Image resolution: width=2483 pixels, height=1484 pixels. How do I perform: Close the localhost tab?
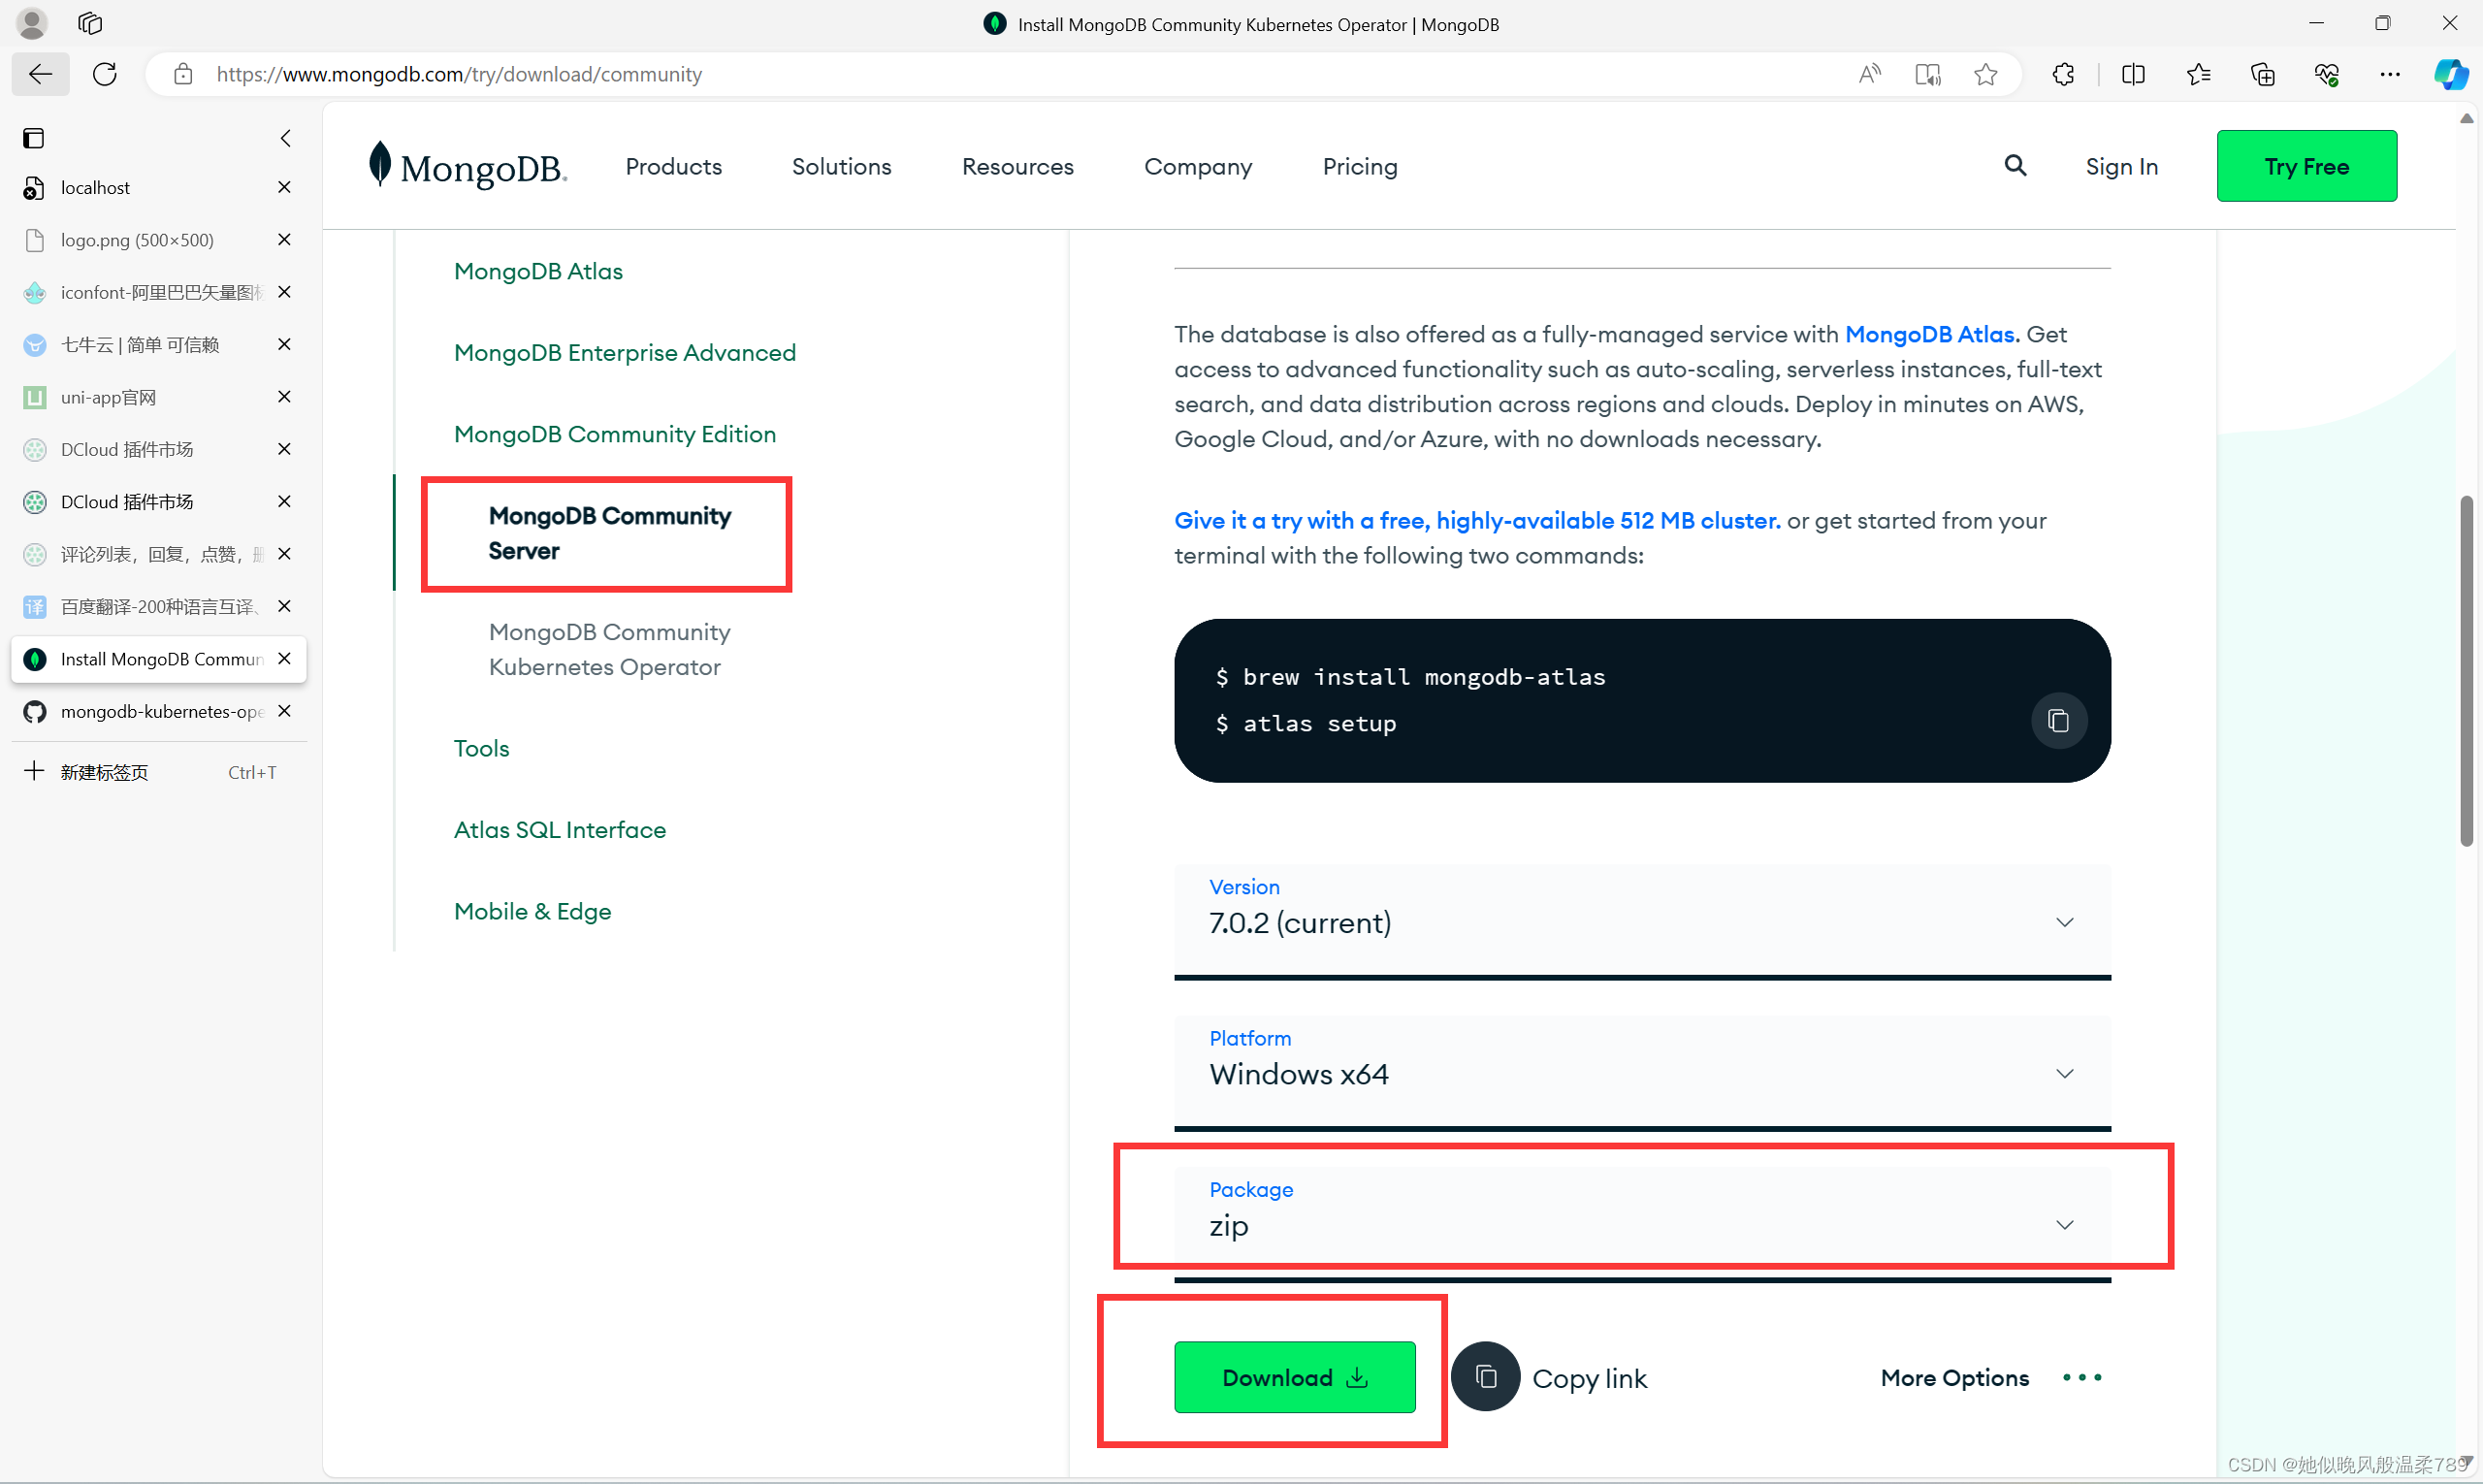tap(284, 187)
